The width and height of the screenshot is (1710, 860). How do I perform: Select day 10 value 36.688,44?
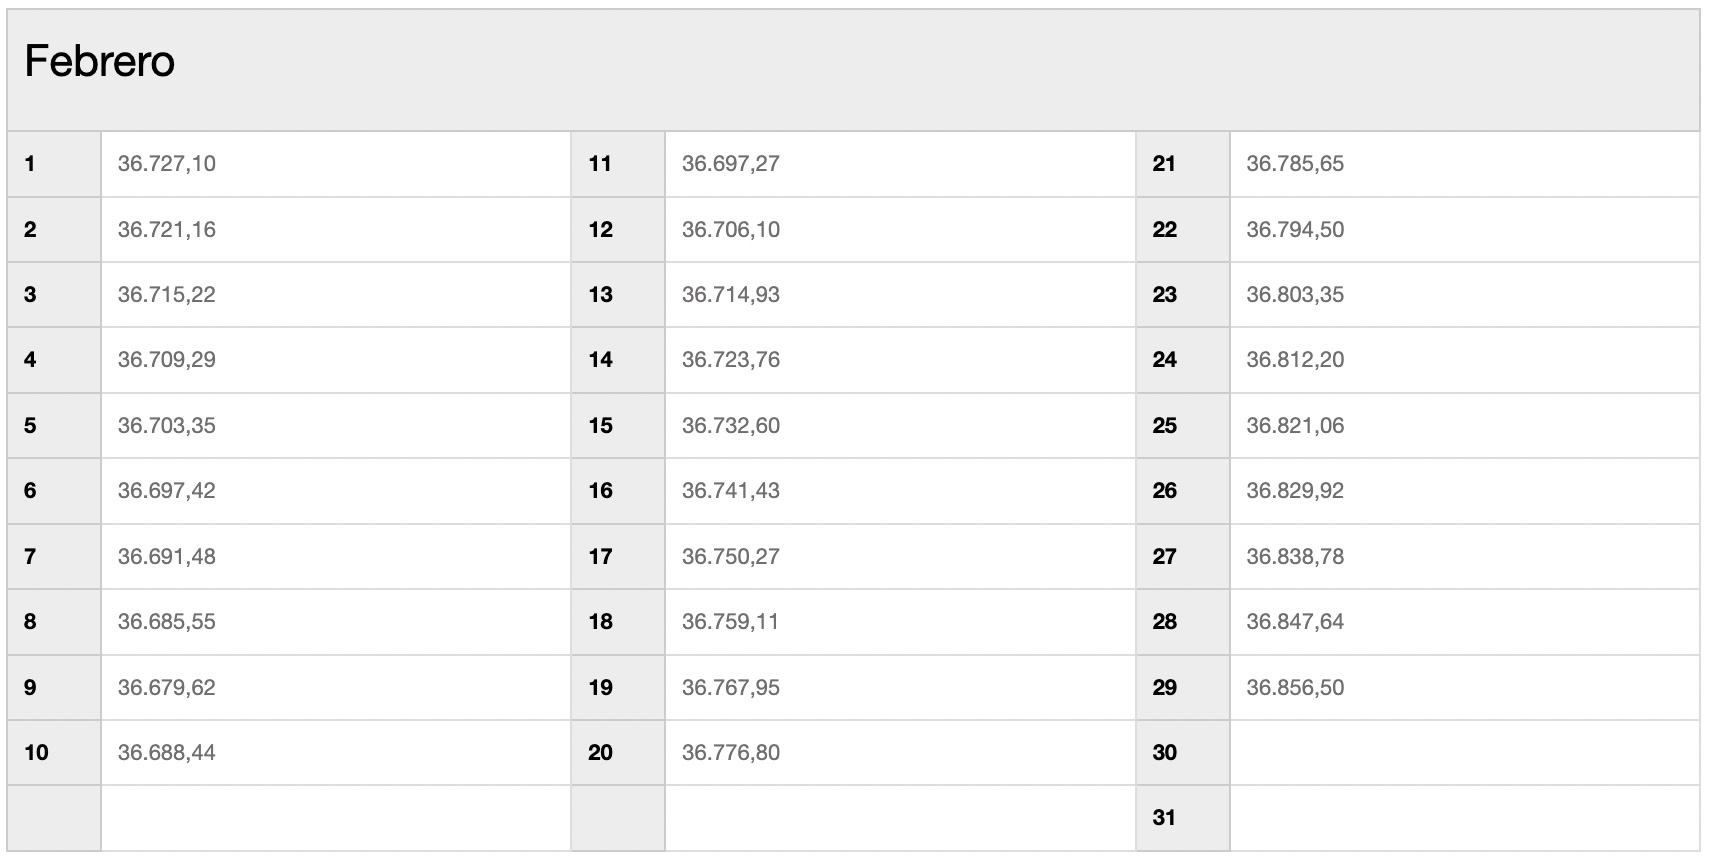tap(167, 752)
